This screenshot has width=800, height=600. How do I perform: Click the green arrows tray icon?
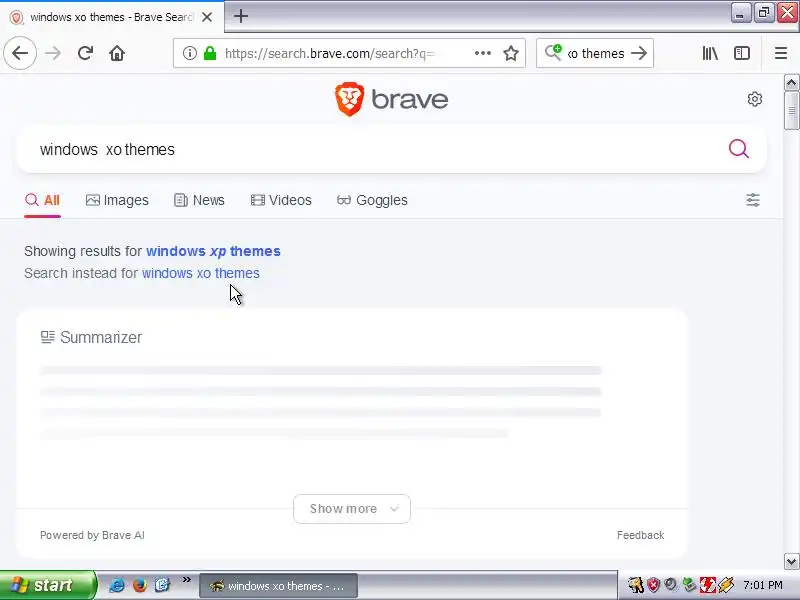689,585
